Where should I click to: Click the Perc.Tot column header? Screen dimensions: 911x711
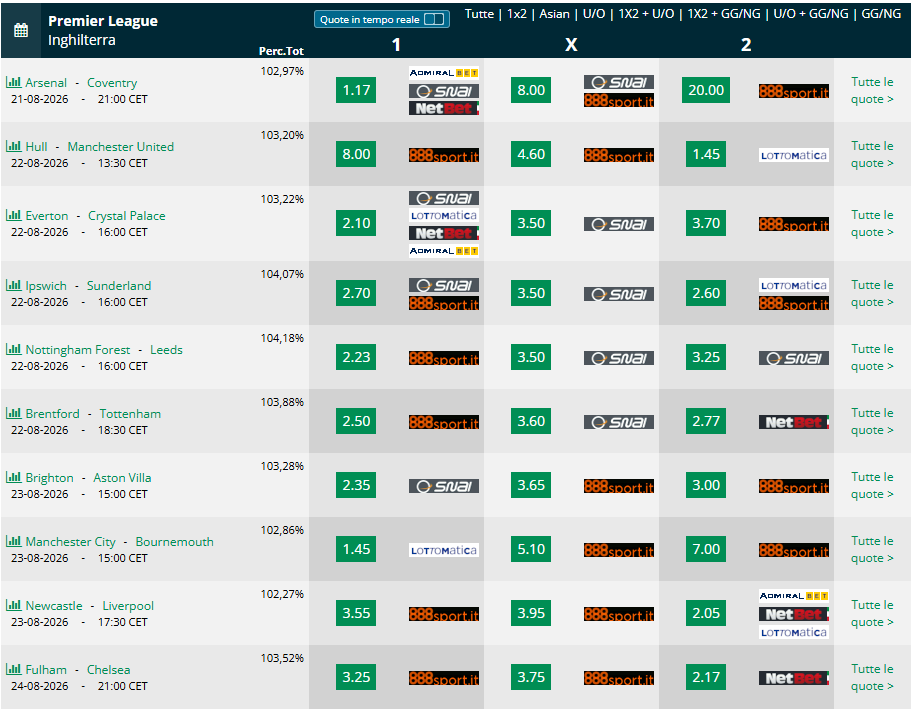[281, 51]
